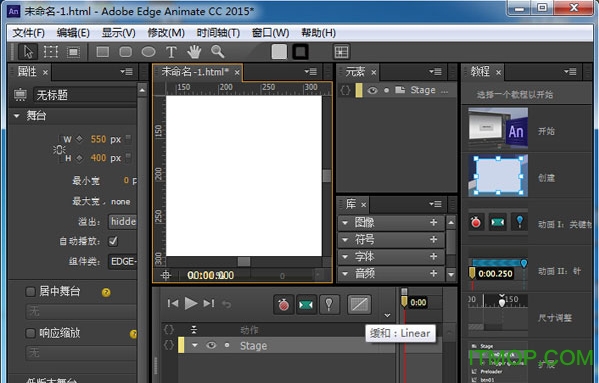
Task: Toggle the timeline Pin button
Action: tap(329, 305)
